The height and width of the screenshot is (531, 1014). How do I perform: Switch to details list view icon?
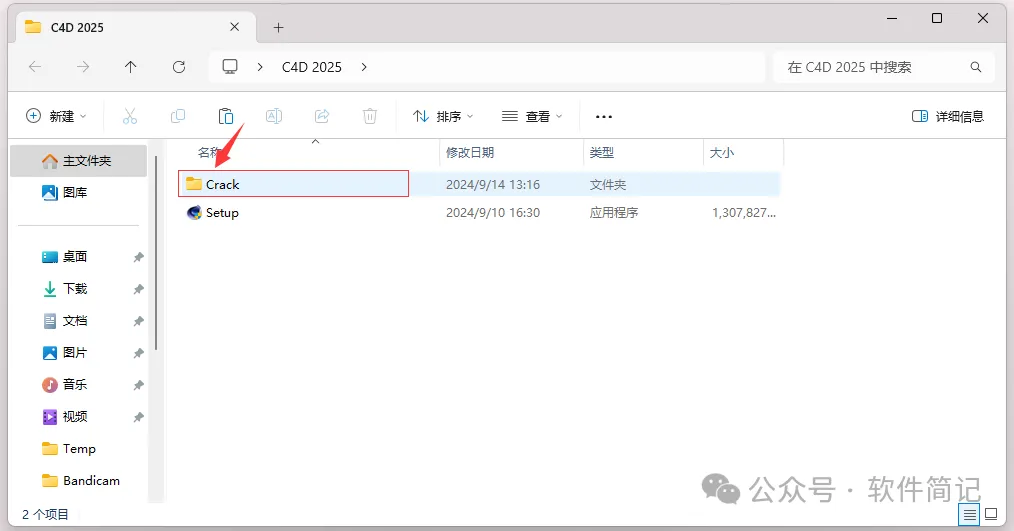[x=969, y=515]
